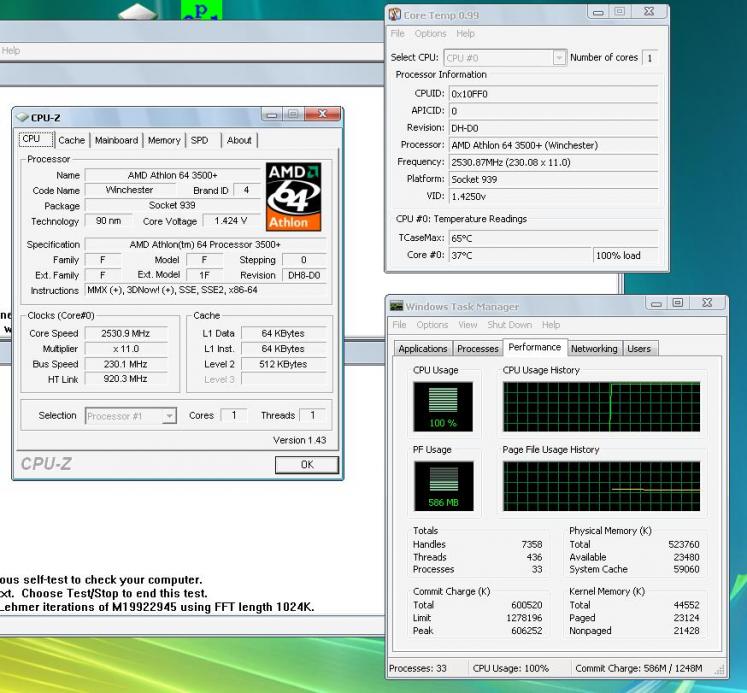Maximize the Windows Task Manager window

pyautogui.click(x=678, y=303)
